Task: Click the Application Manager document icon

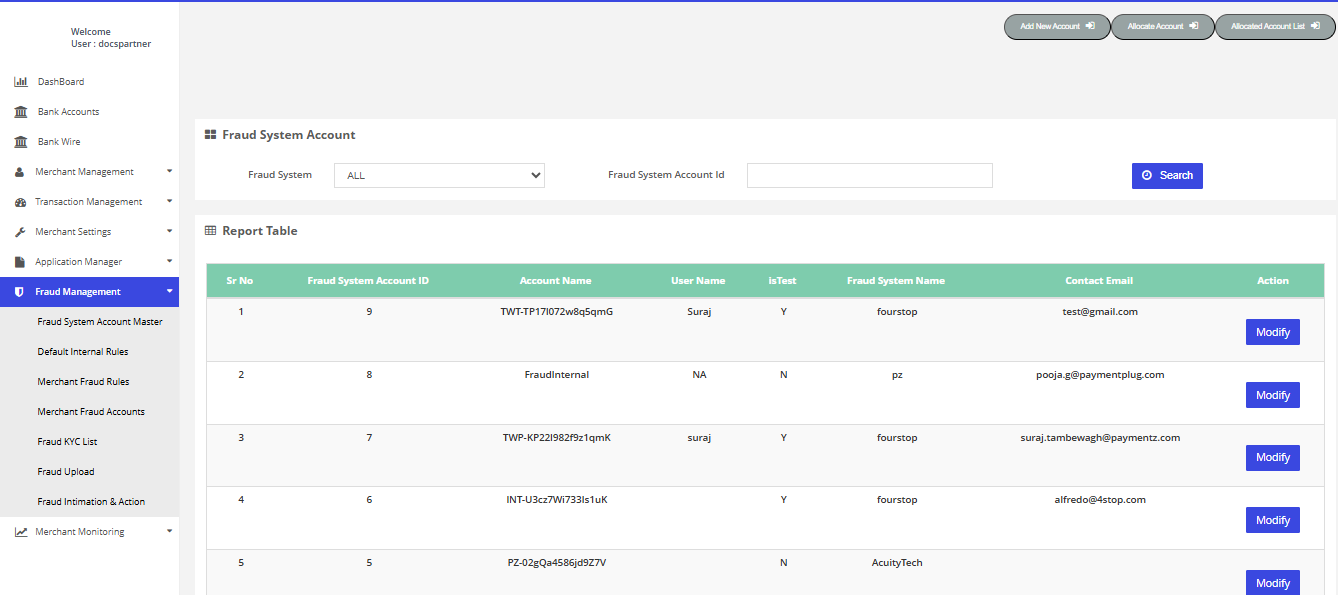Action: click(x=20, y=262)
